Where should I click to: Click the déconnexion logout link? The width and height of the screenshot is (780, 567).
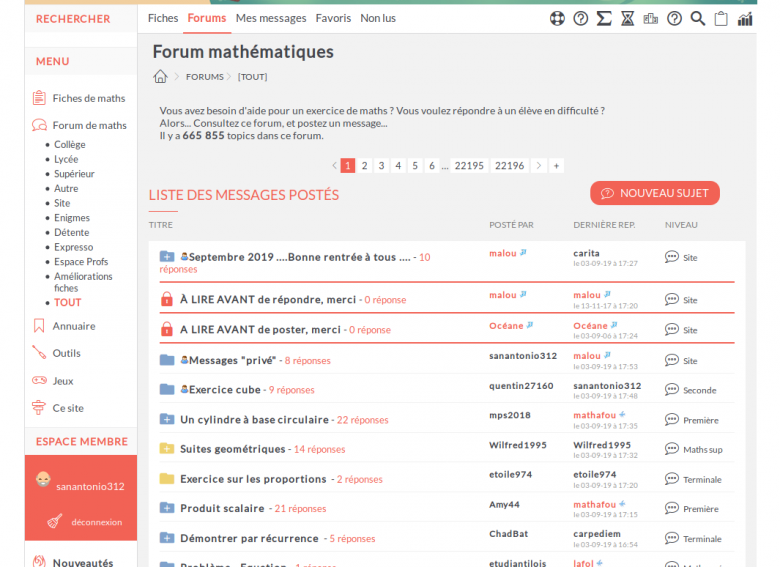point(97,521)
